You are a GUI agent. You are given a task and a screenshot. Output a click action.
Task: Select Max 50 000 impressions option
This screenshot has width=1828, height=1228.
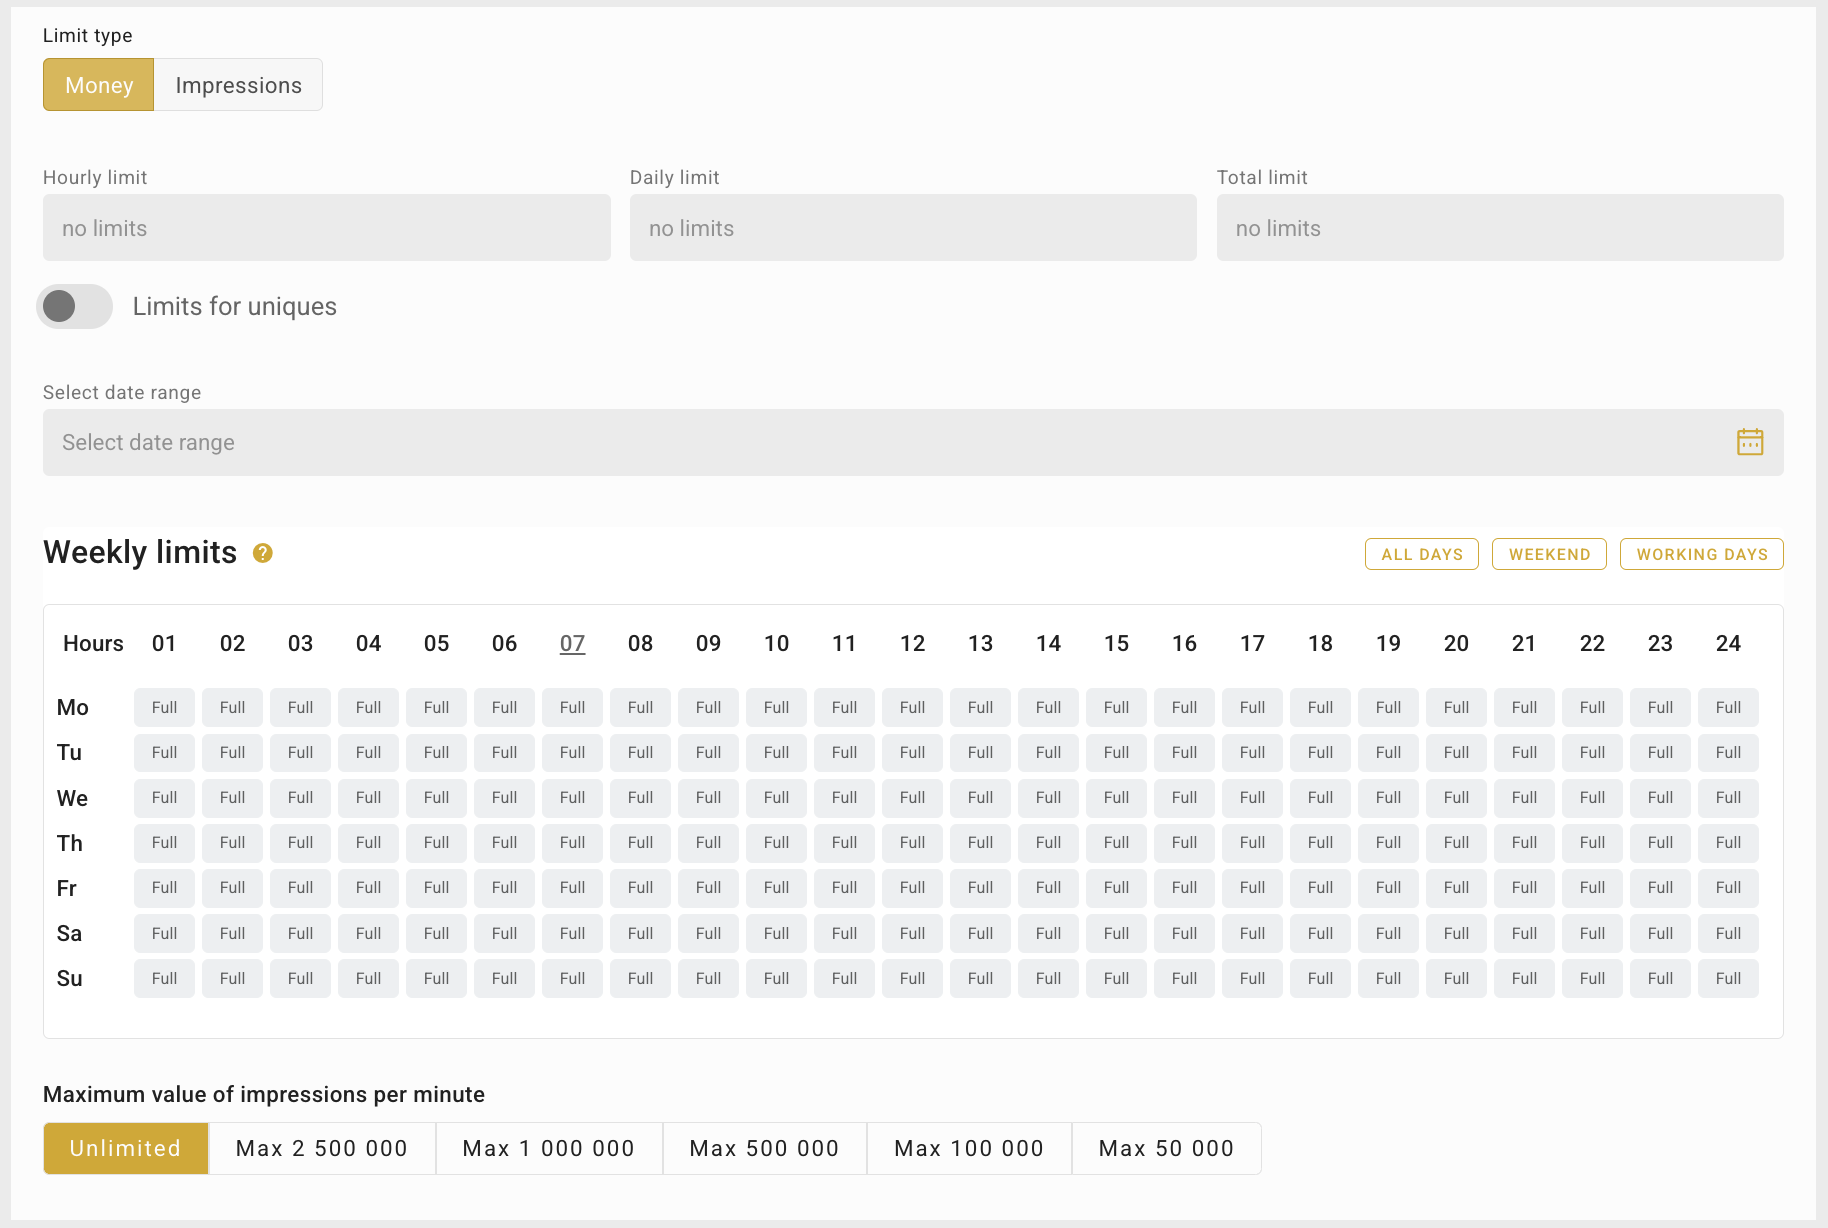click(x=1165, y=1148)
